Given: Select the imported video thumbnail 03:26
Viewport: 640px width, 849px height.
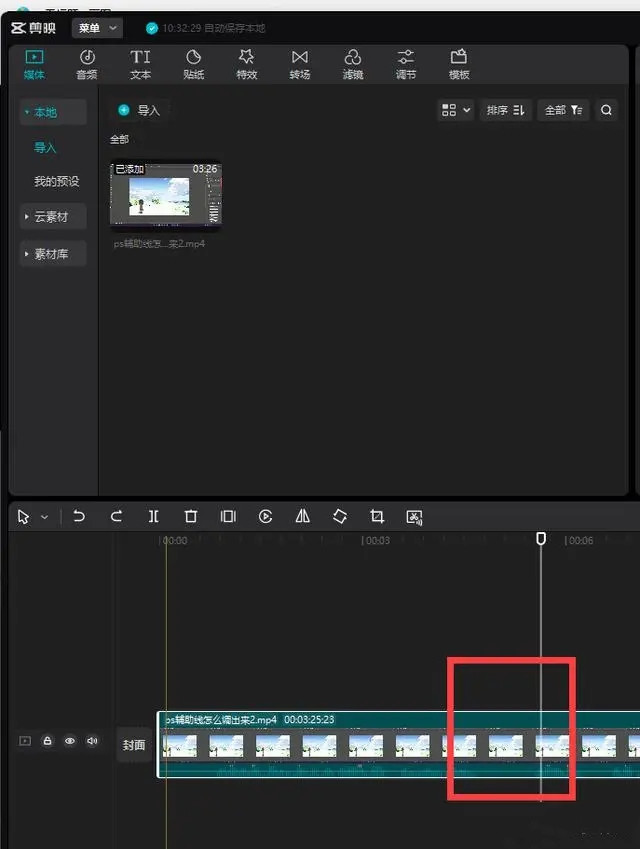Looking at the screenshot, I should click(166, 194).
